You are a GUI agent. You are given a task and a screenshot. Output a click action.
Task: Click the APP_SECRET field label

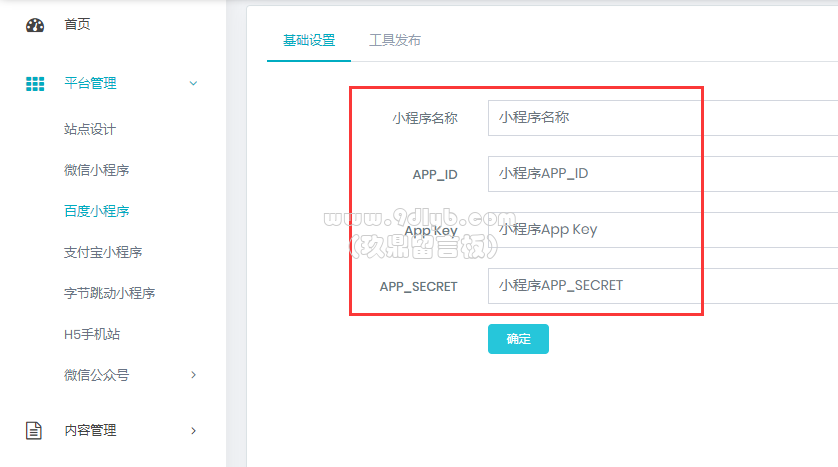pos(418,287)
